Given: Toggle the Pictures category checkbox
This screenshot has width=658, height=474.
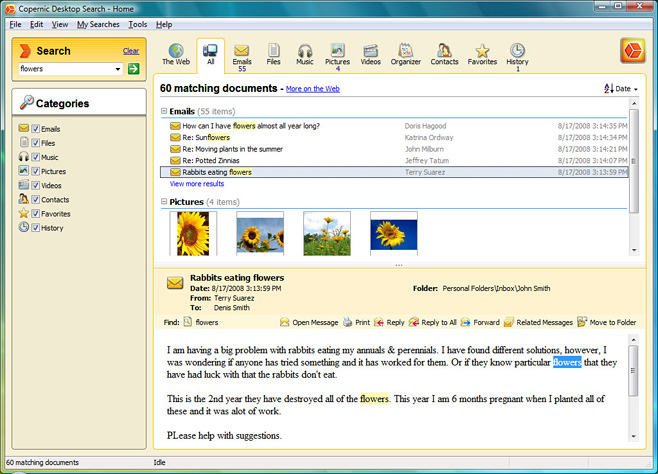Looking at the screenshot, I should click(36, 171).
